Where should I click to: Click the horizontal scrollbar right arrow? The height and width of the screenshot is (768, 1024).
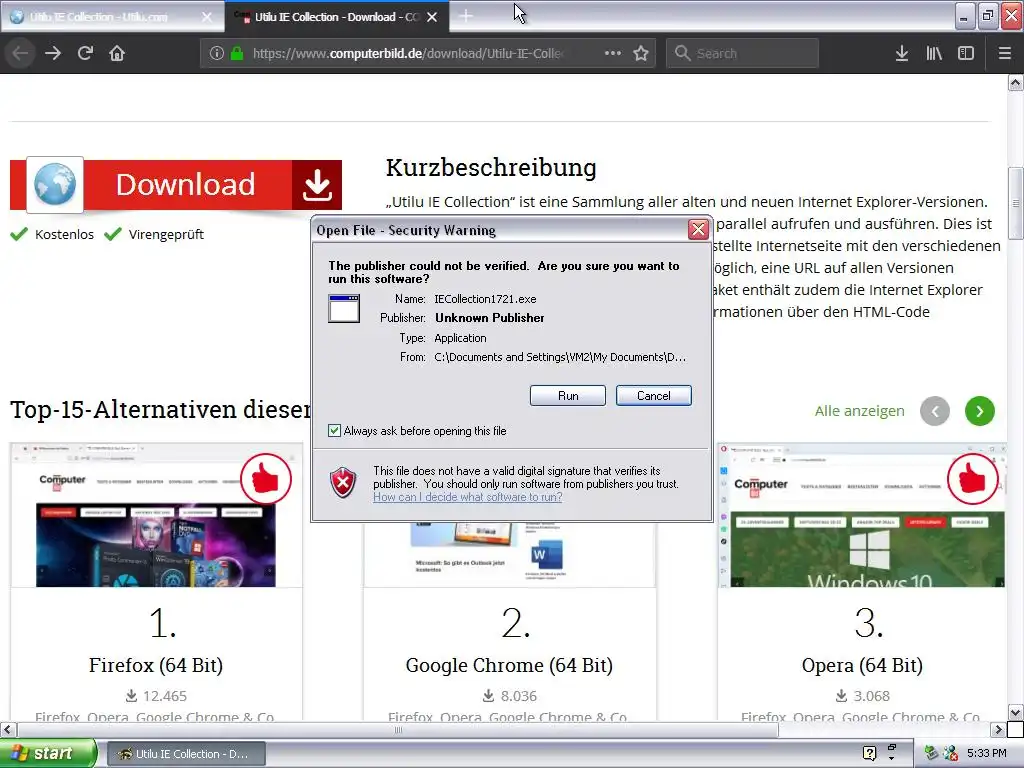point(998,729)
